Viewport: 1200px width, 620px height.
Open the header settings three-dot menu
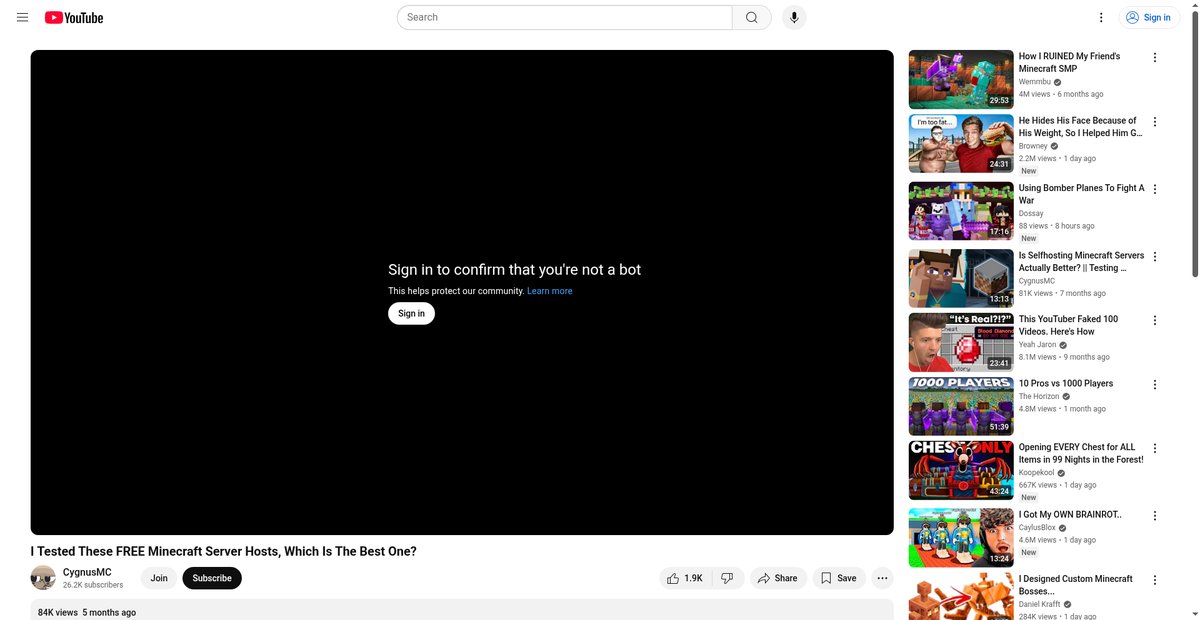[1101, 17]
